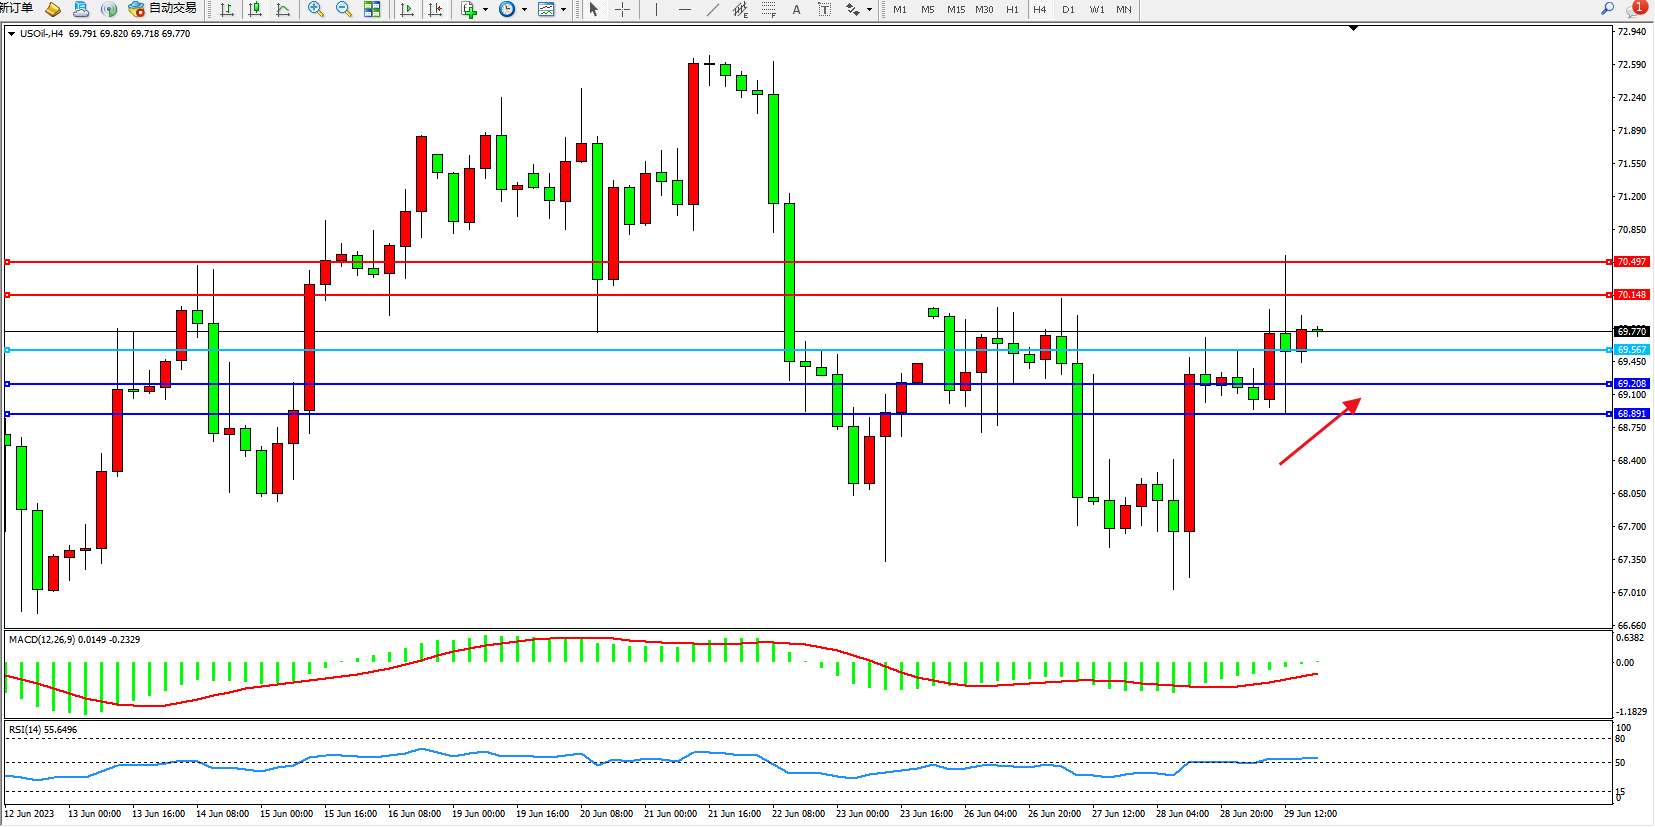
Task: Open the indicators list dropdown arrow
Action: click(485, 10)
